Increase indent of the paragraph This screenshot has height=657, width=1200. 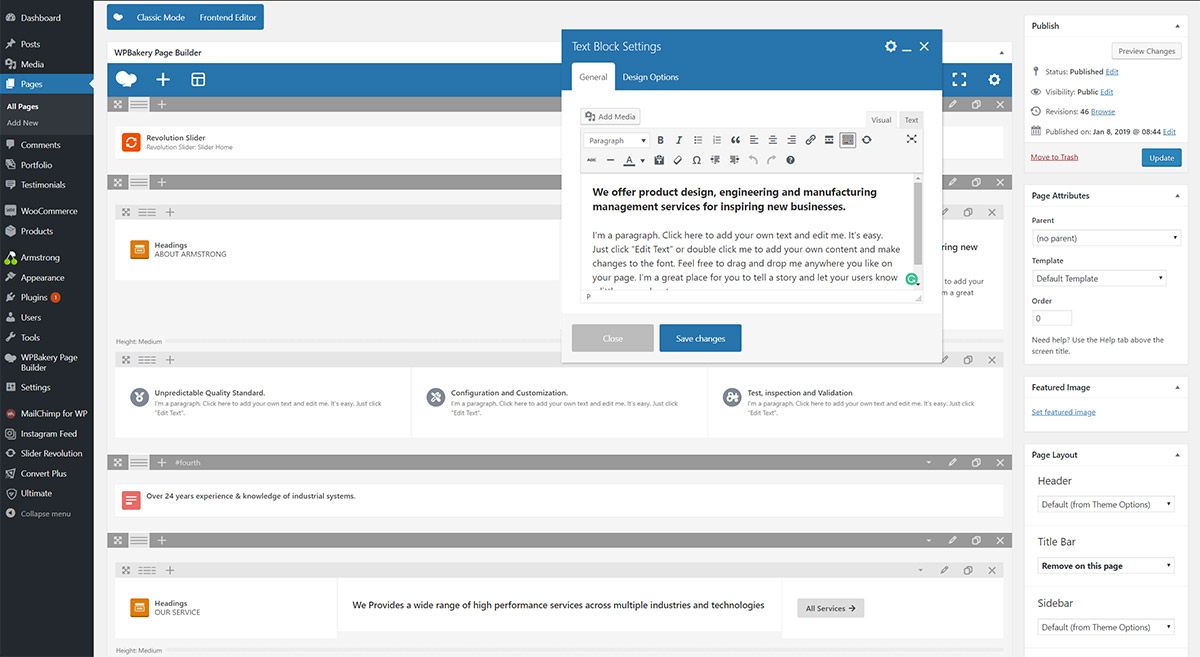(x=735, y=160)
